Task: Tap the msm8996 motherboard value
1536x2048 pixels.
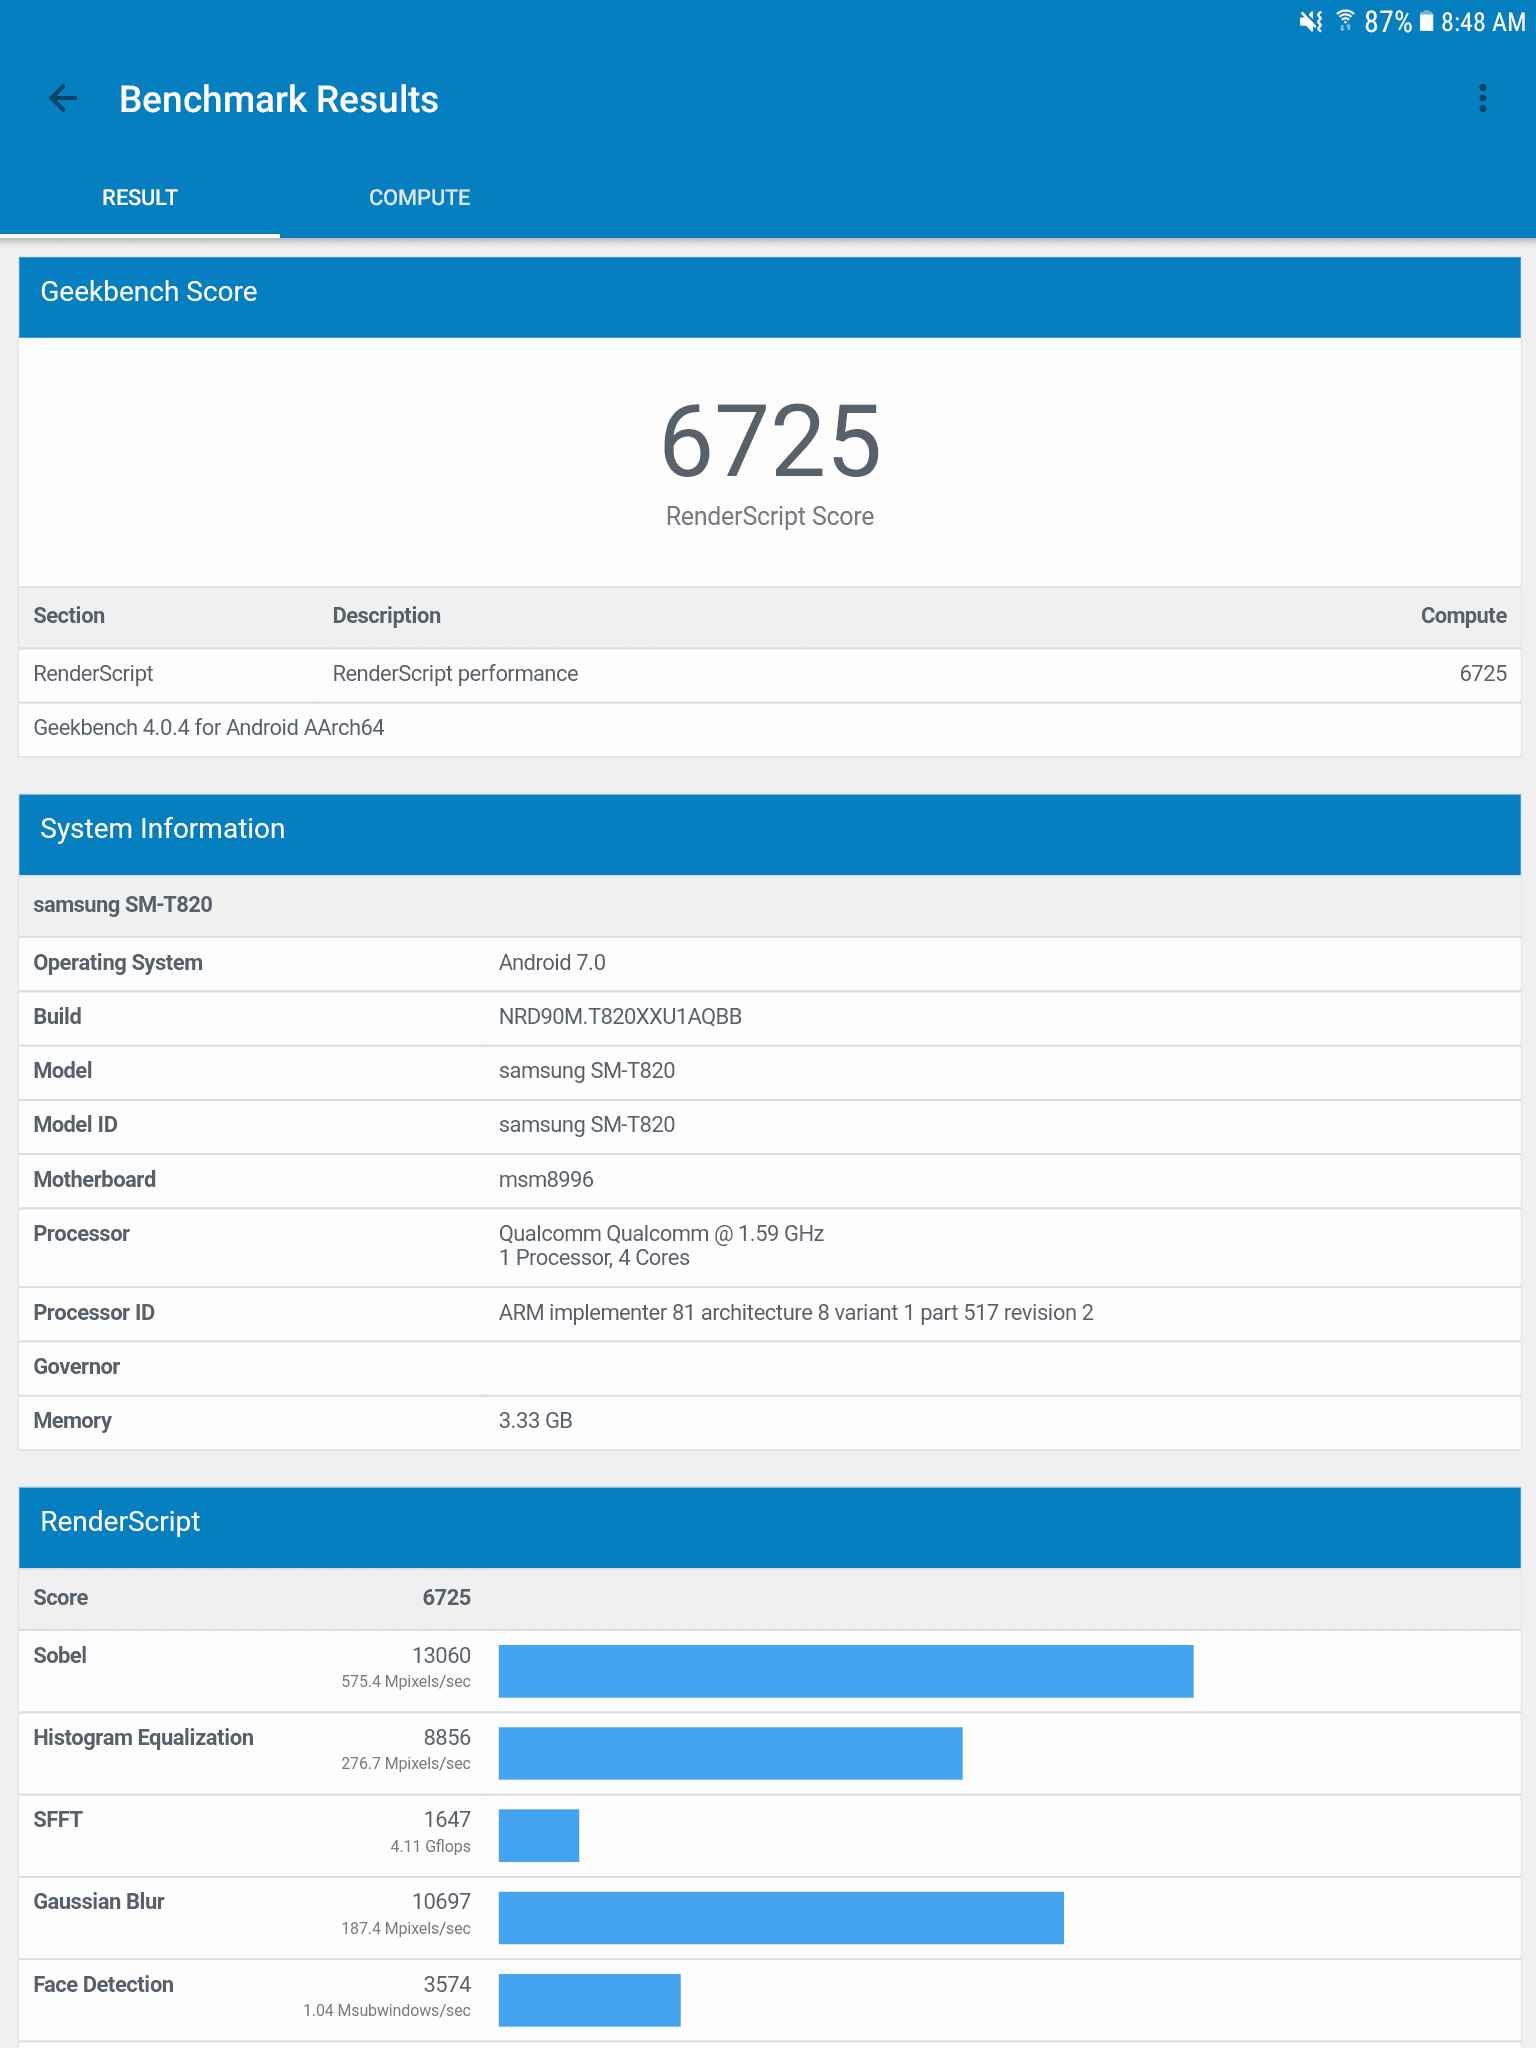Action: coord(546,1180)
